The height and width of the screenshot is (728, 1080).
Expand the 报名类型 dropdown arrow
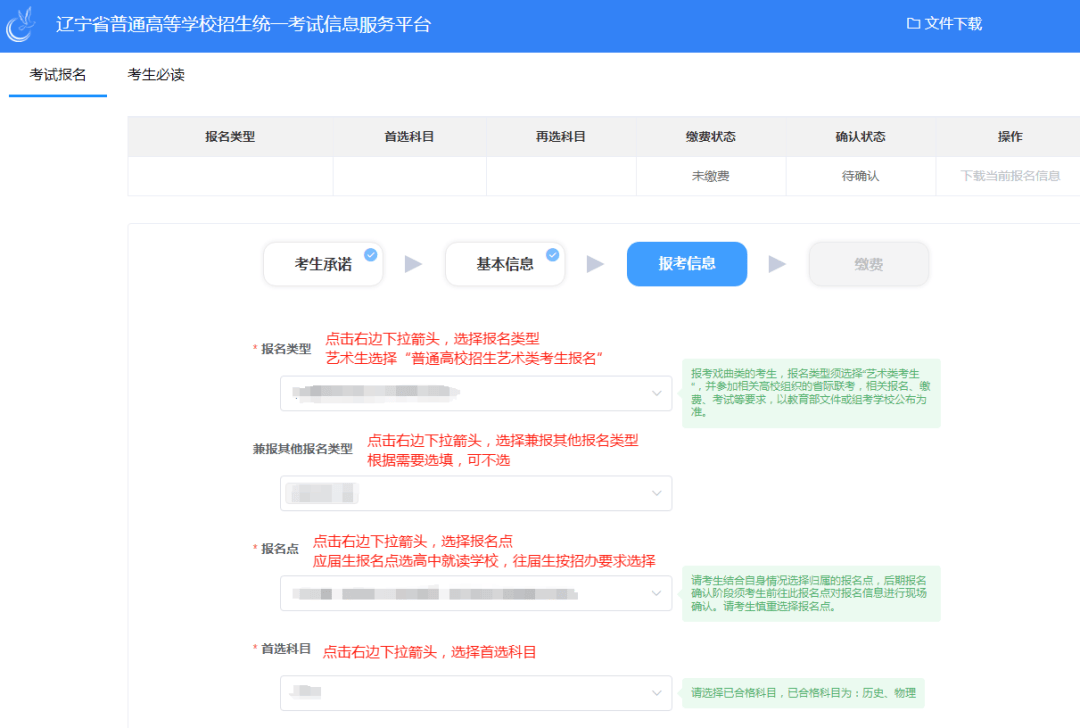pos(656,393)
